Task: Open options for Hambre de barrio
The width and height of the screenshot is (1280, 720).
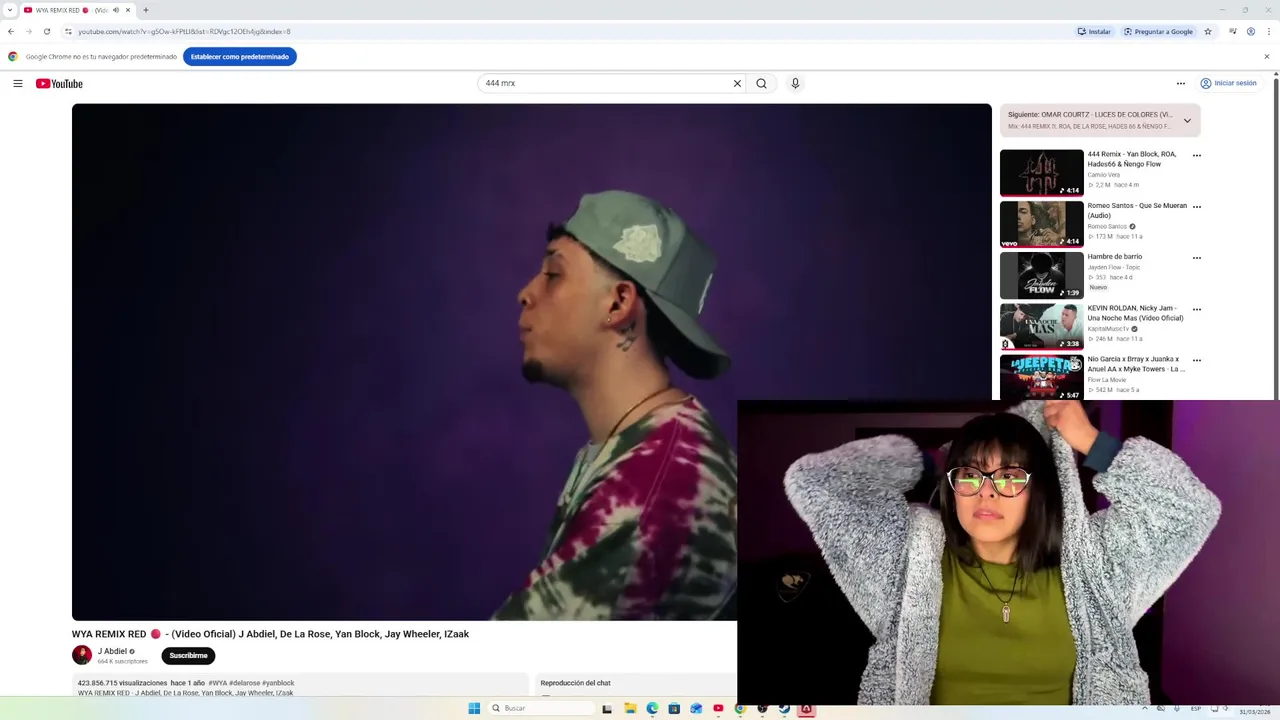Action: click(1197, 258)
